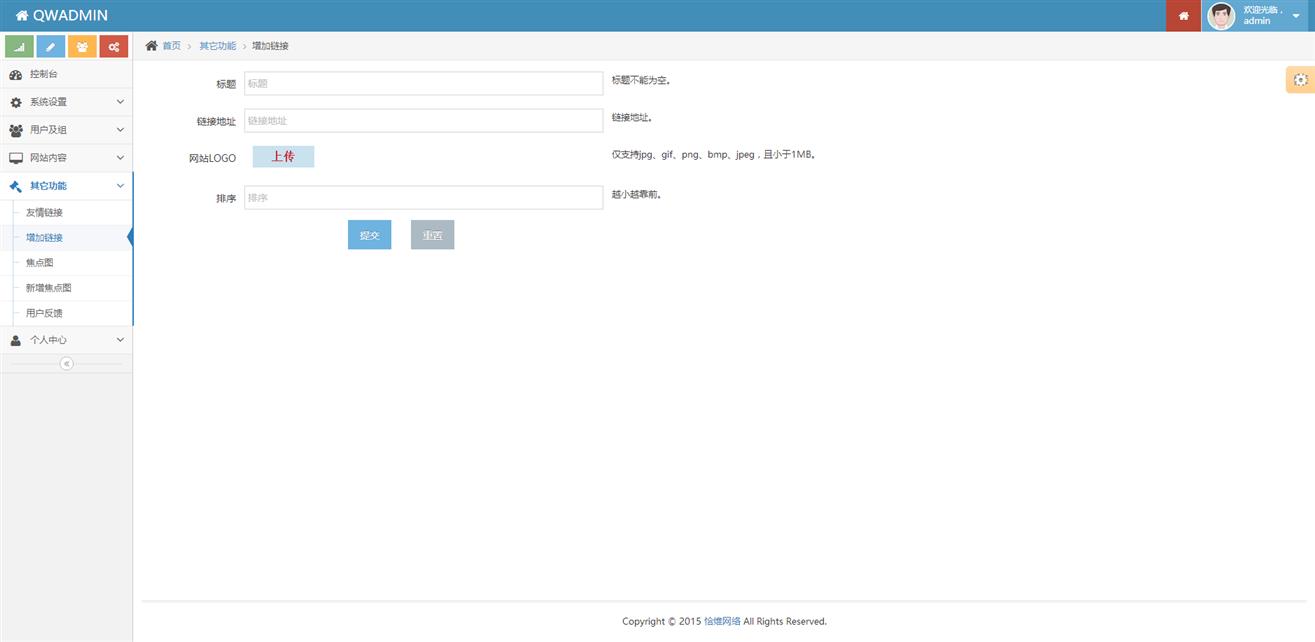
Task: Click the orange users group shortcut icon
Action: [82, 47]
